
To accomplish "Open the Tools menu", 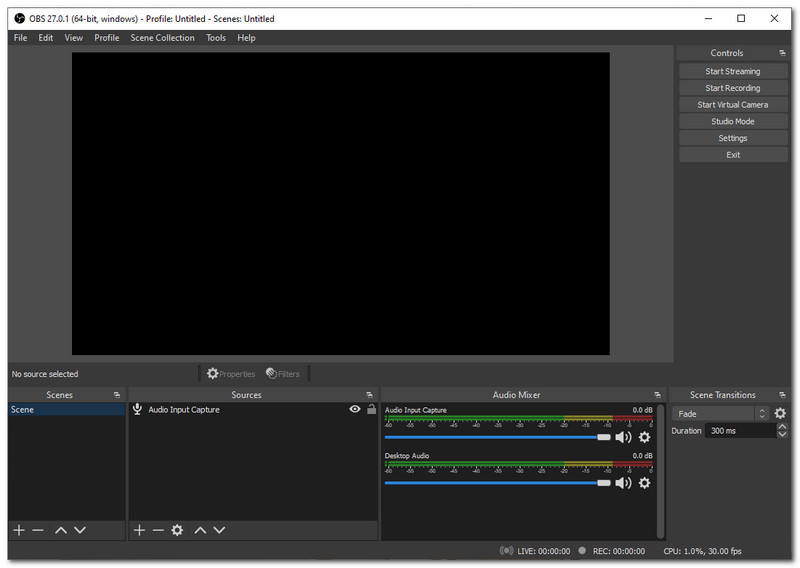I will click(x=216, y=38).
